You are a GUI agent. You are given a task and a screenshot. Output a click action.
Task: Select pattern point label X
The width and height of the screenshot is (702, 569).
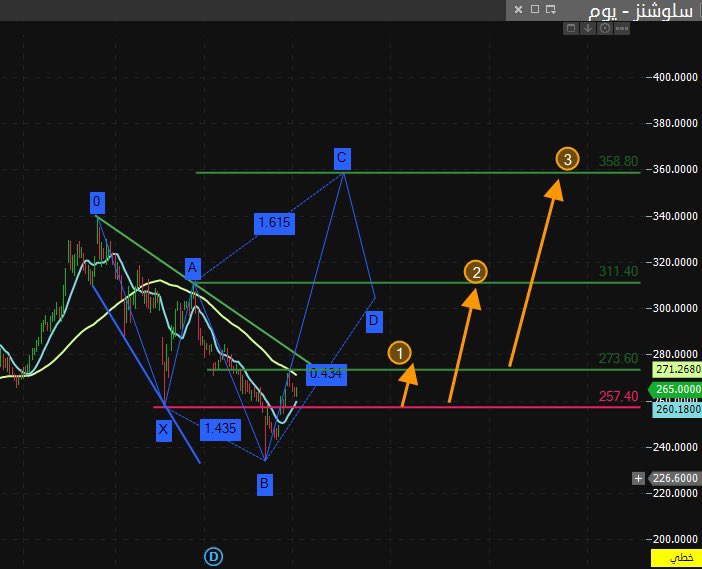coord(163,430)
